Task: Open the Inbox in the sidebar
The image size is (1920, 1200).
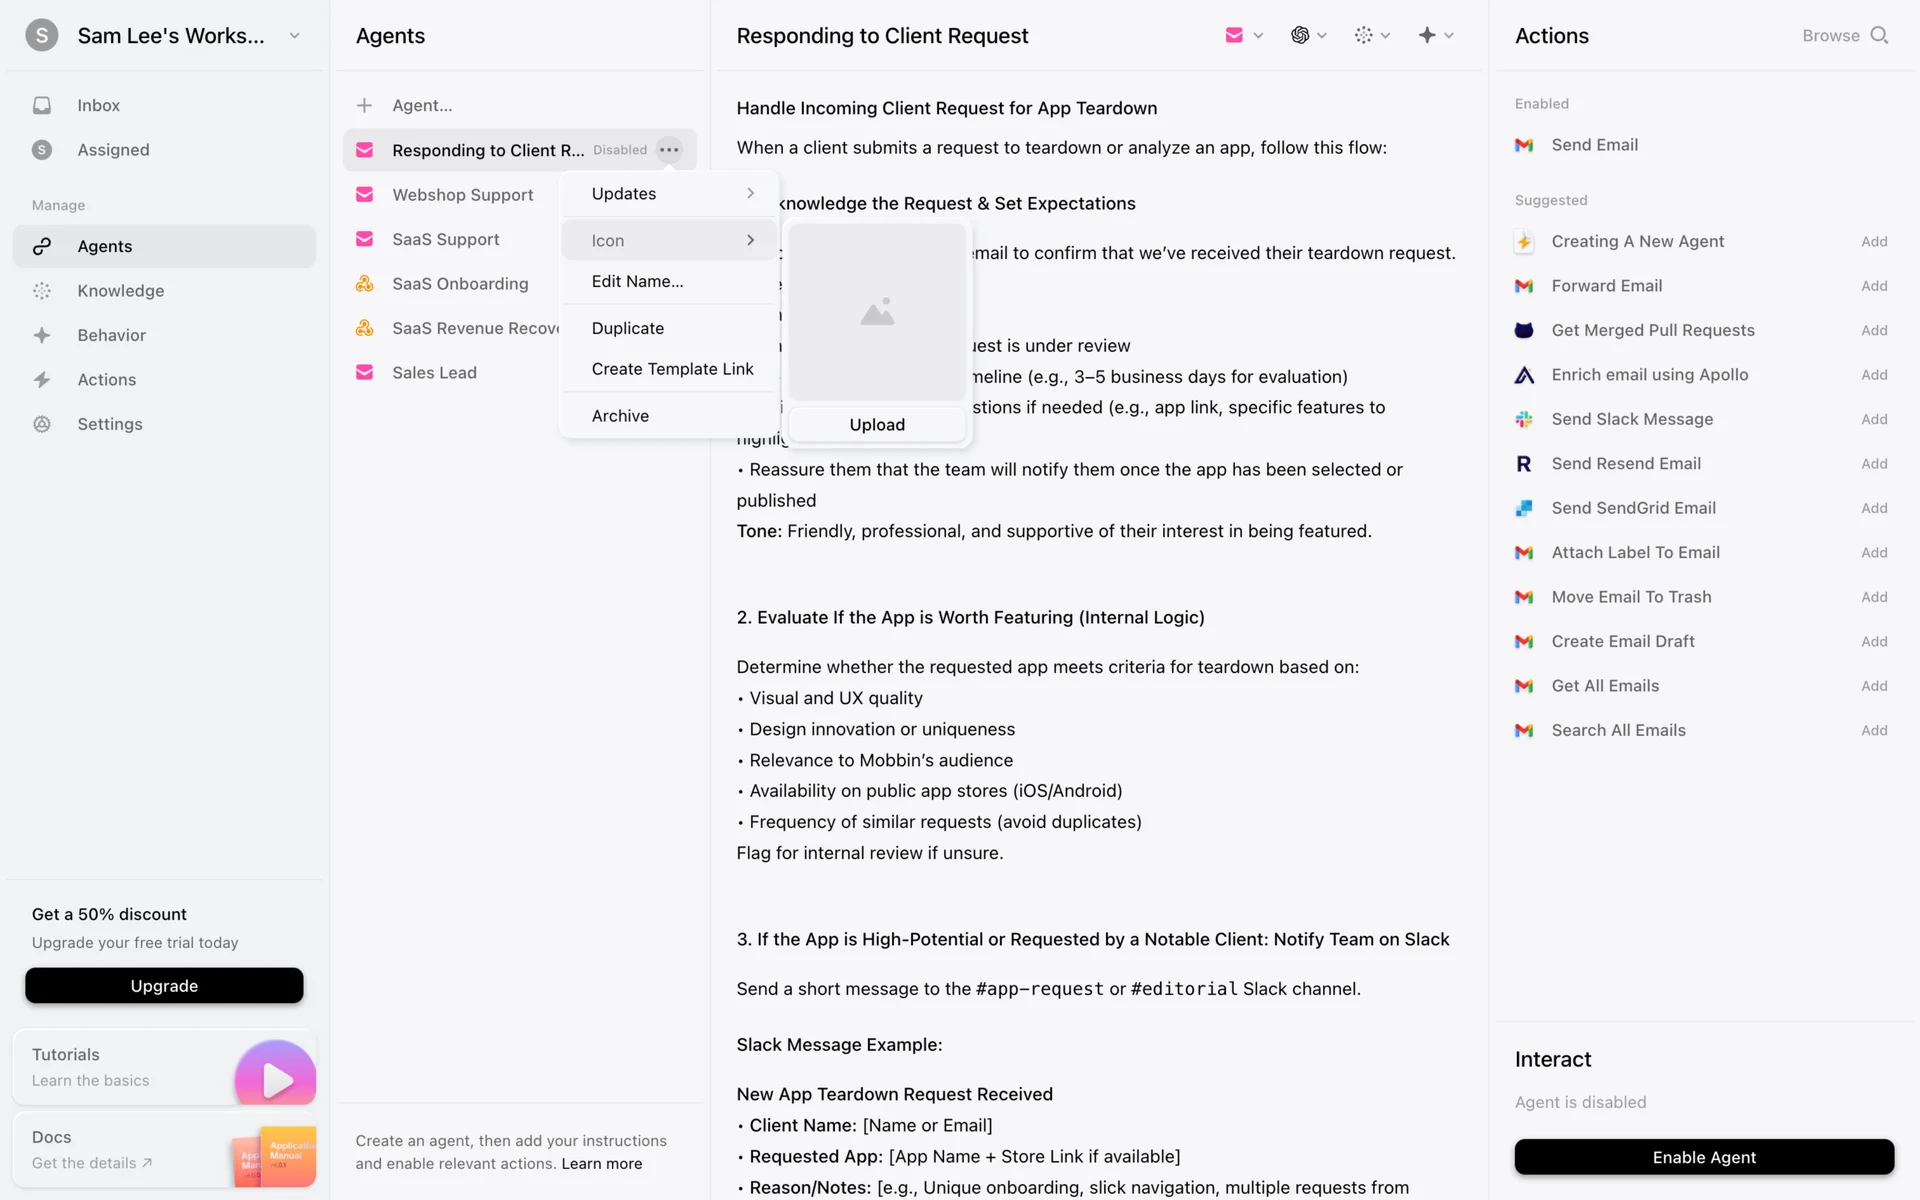Action: tap(98, 105)
